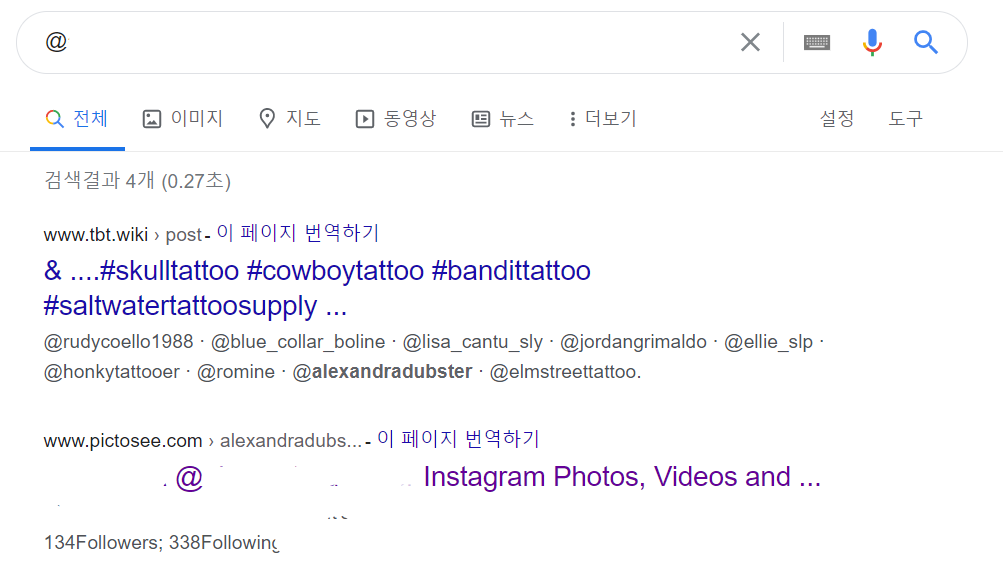Screen dimensions: 1003x585
Task: Open the on-screen keyboard input tool
Action: point(817,42)
